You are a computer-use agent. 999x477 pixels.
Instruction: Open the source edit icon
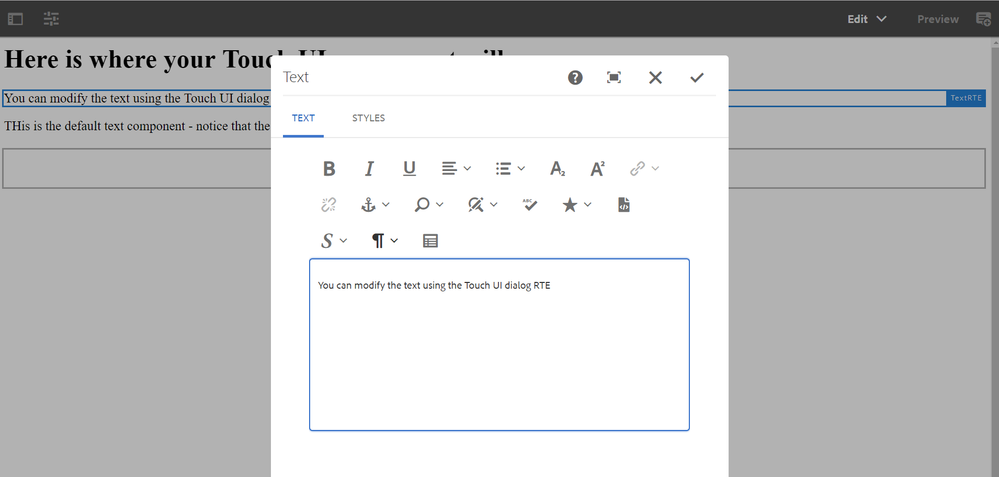click(624, 205)
